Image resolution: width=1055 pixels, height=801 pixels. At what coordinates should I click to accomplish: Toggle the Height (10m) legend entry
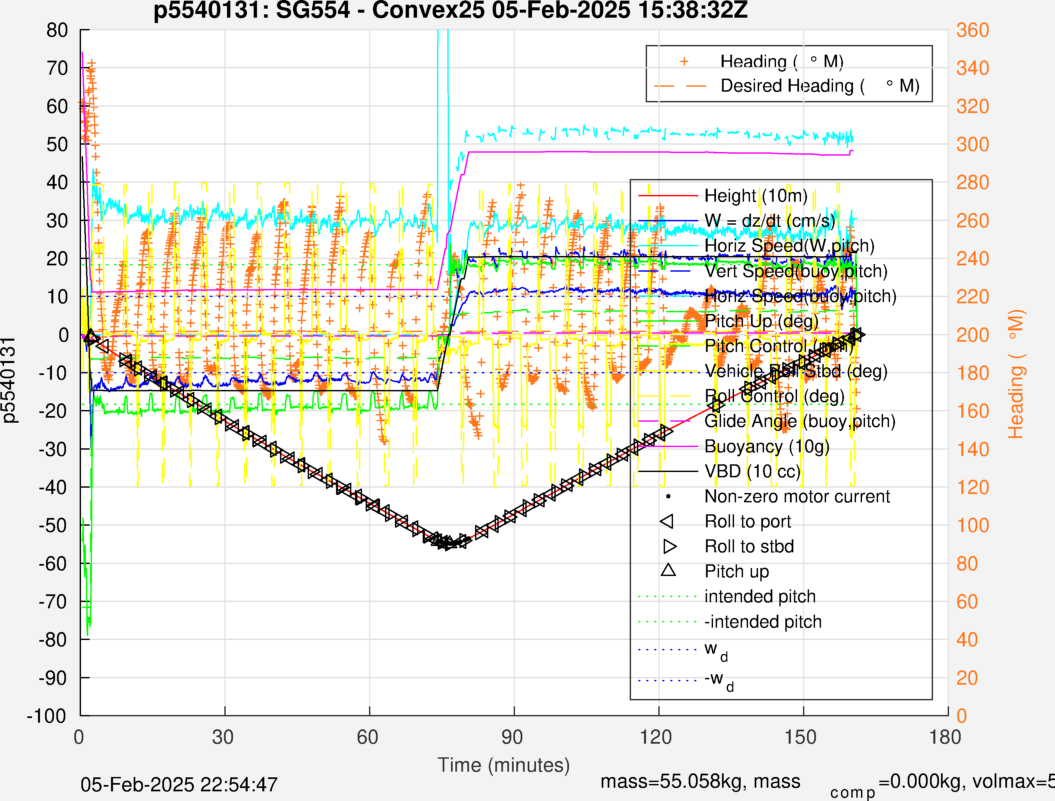(x=755, y=195)
